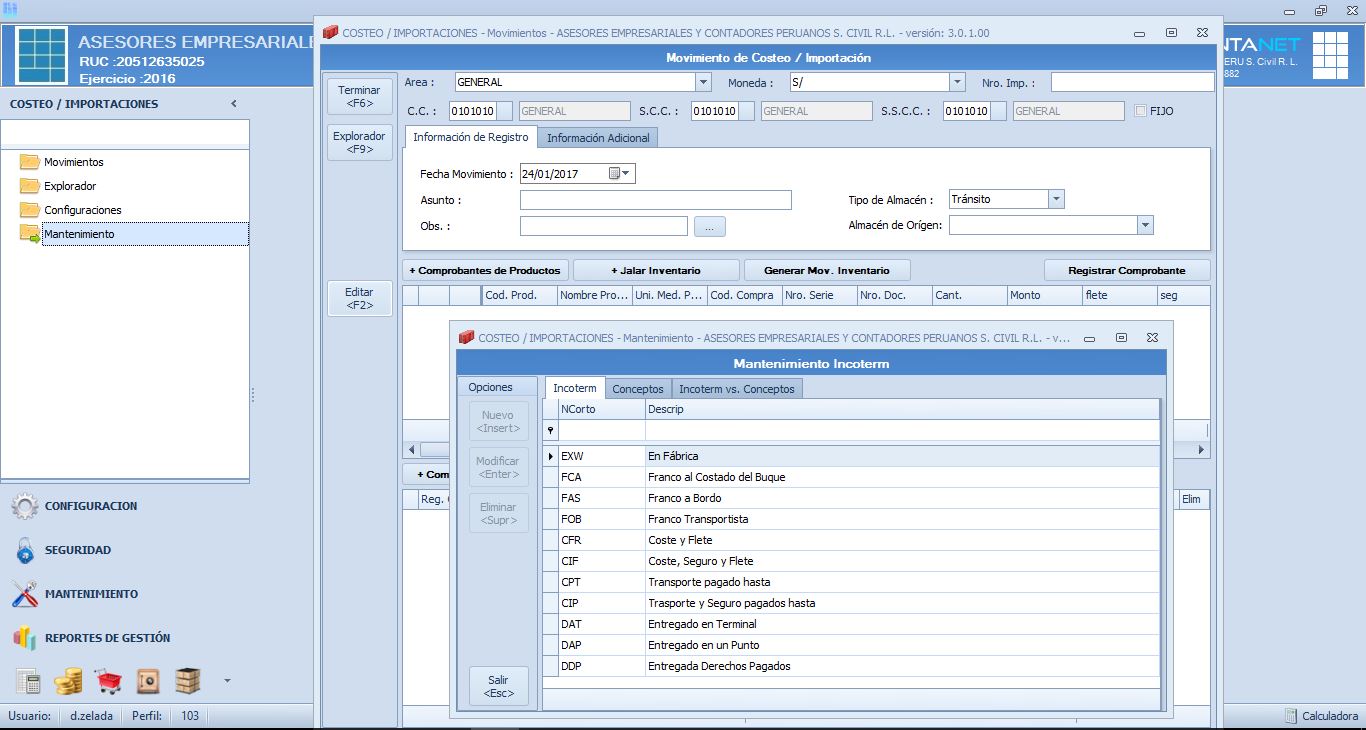Expand the Area dropdown showing GENERAL
The image size is (1366, 730).
tap(703, 83)
